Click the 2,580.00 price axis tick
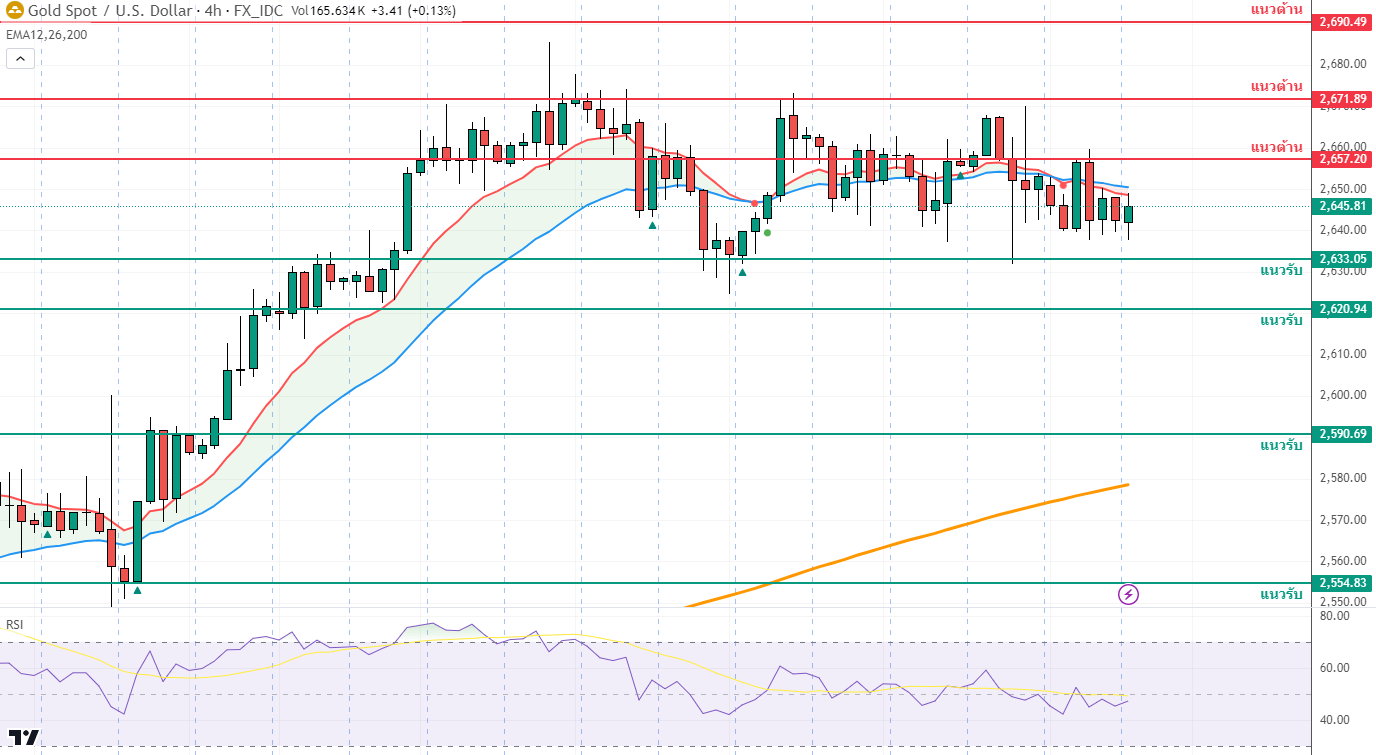This screenshot has width=1376, height=755. (x=1342, y=478)
